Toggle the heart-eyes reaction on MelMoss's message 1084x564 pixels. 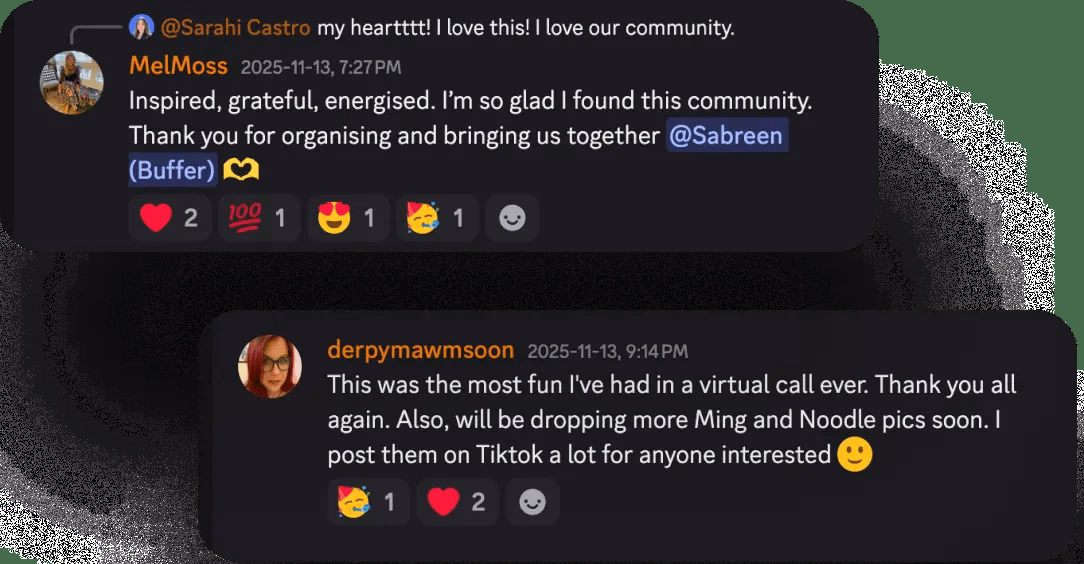(x=348, y=218)
